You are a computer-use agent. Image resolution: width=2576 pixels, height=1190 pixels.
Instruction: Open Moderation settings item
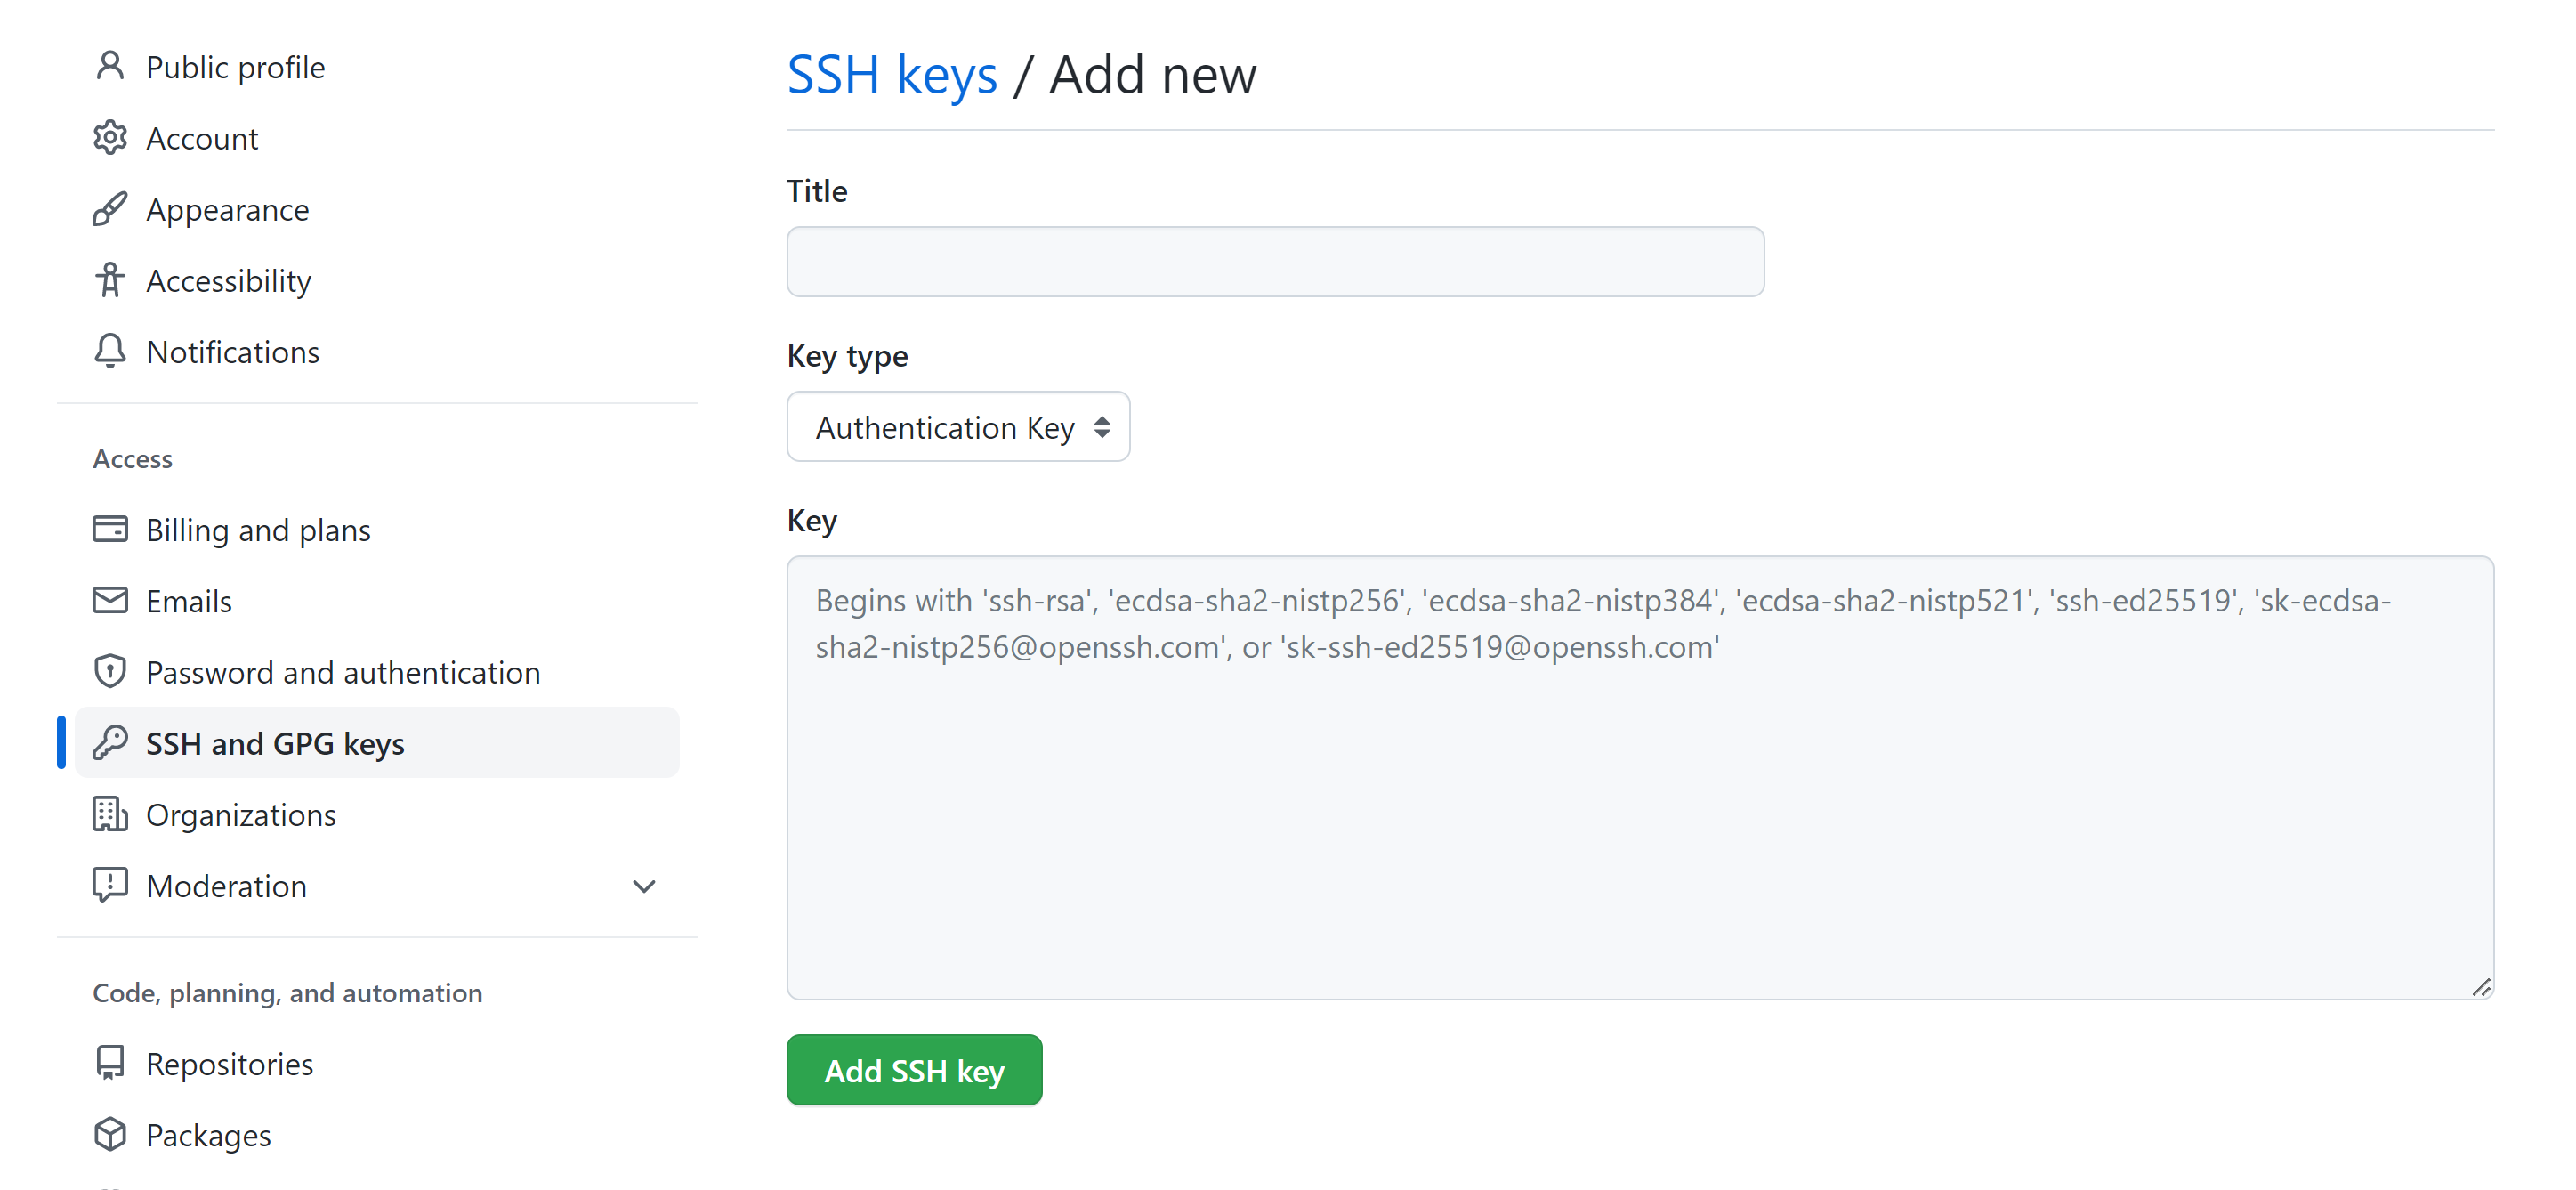(x=226, y=887)
